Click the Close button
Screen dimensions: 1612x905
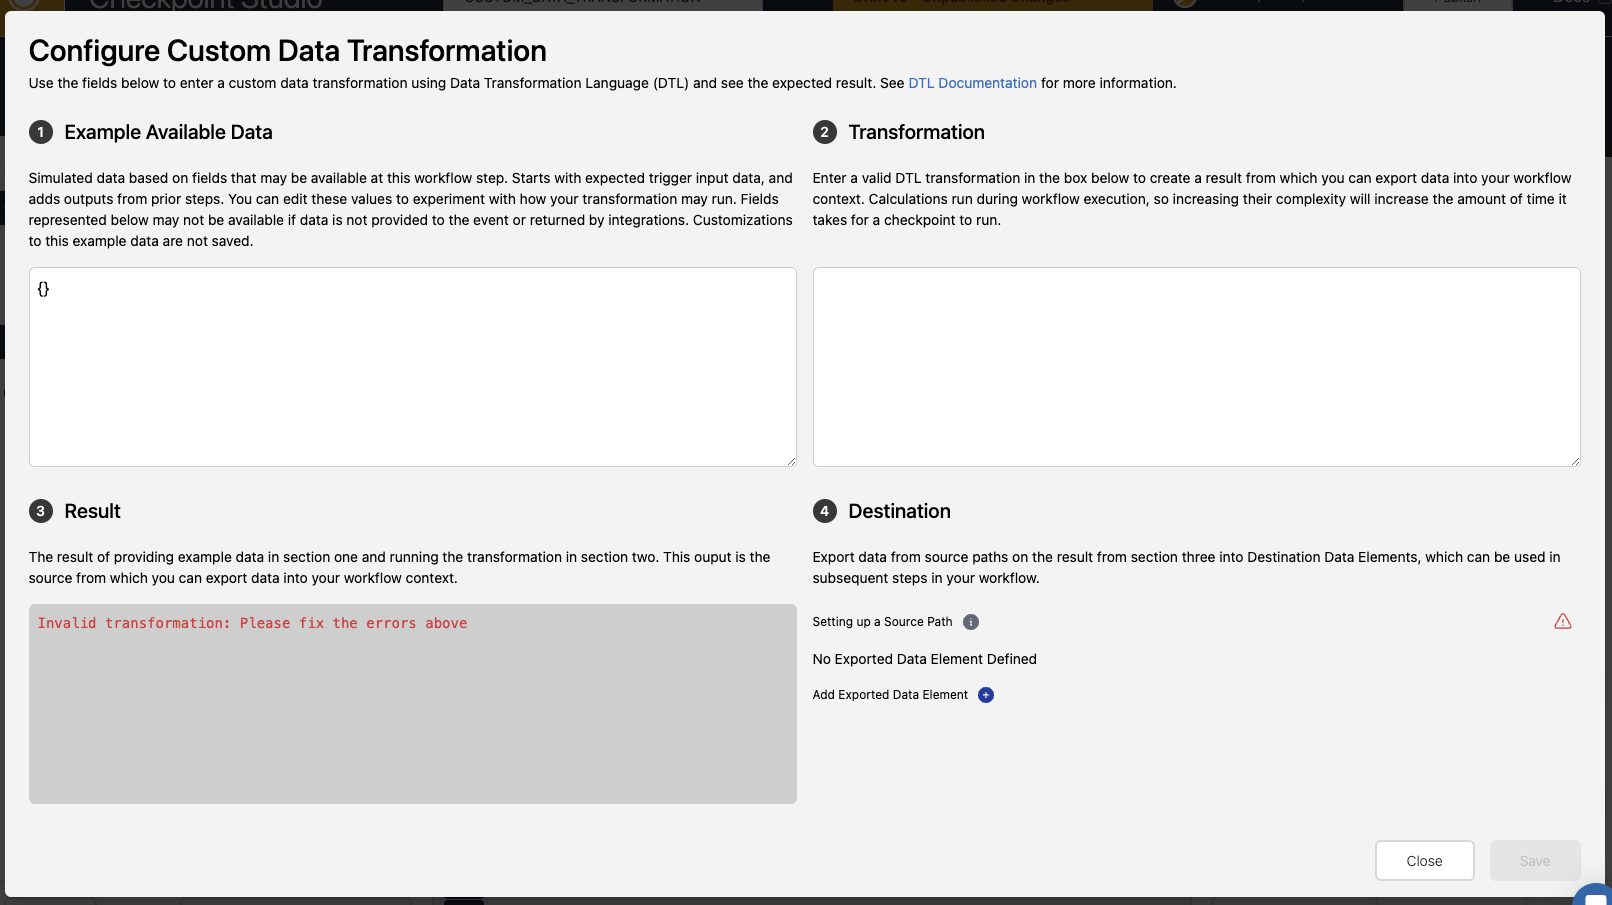(1424, 861)
